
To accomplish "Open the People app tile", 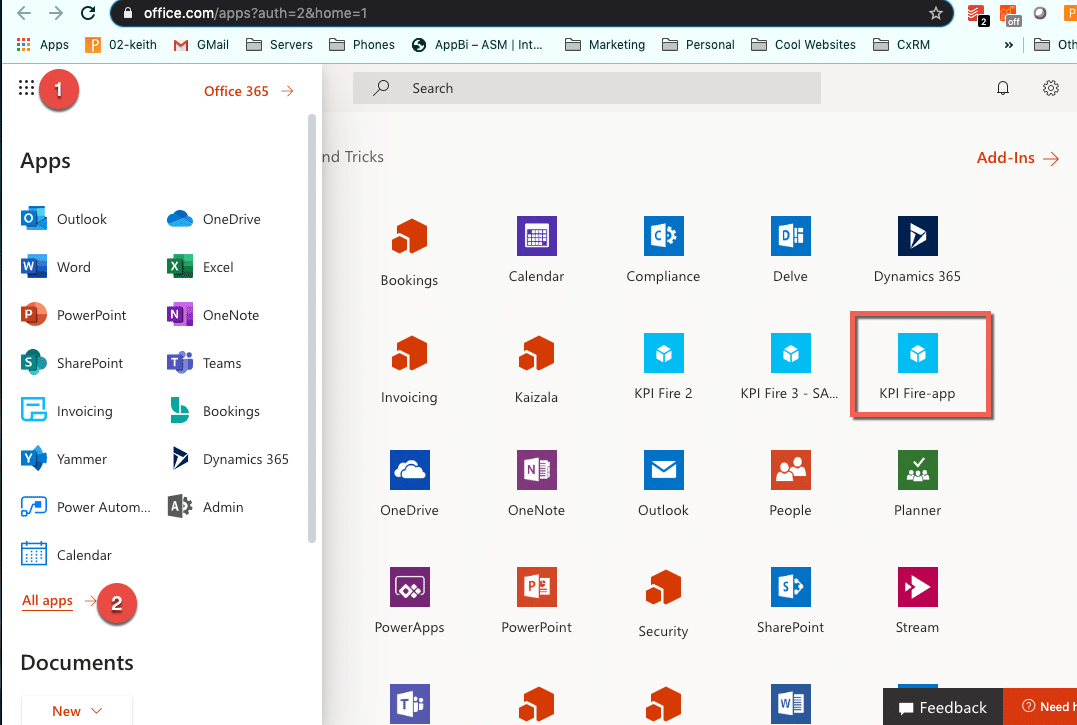I will [791, 484].
